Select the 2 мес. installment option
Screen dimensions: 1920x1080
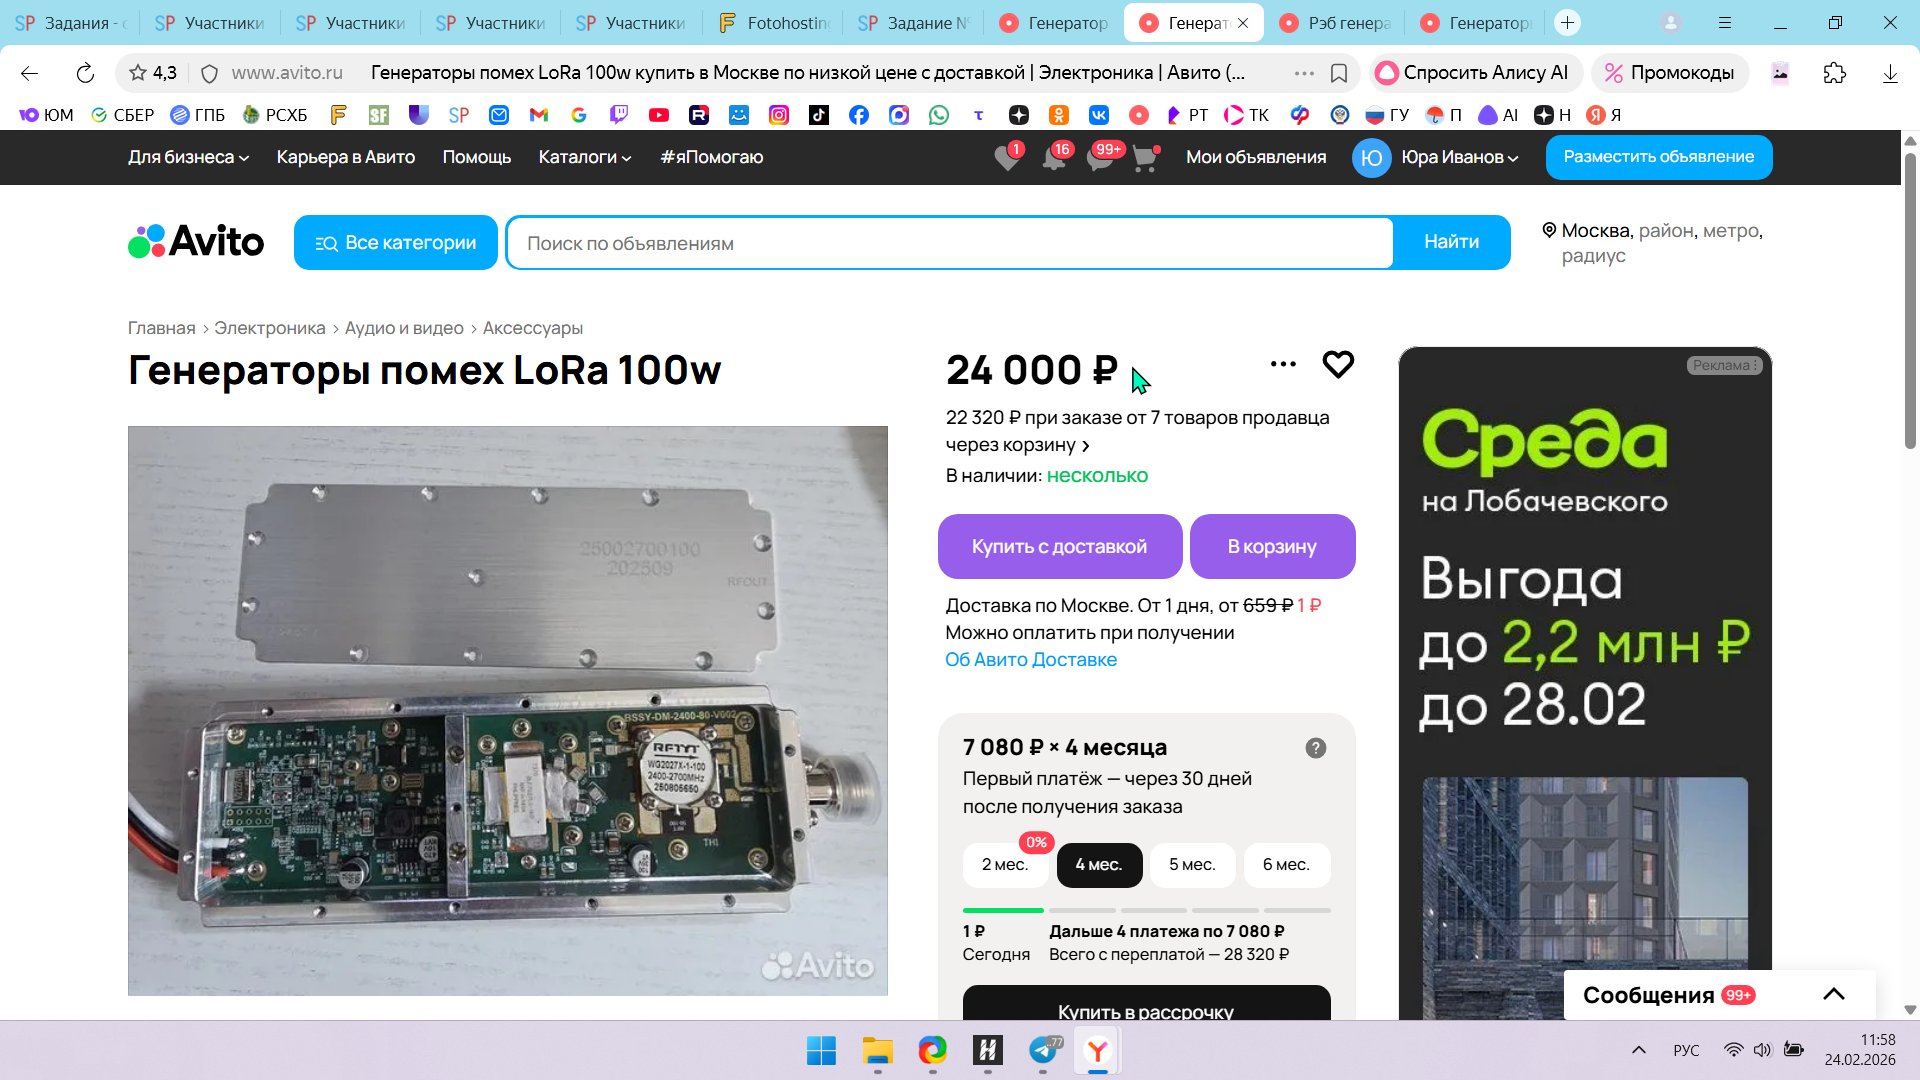pos(1004,865)
